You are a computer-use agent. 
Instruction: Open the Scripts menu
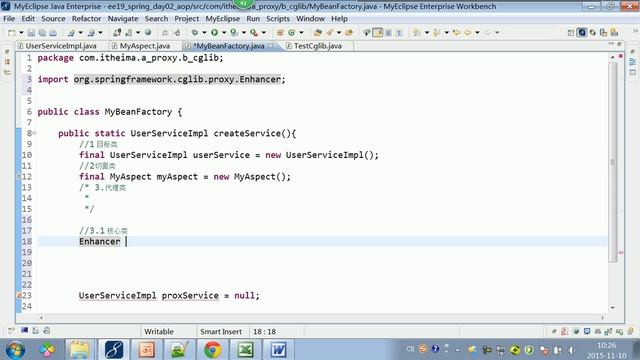tap(278, 19)
